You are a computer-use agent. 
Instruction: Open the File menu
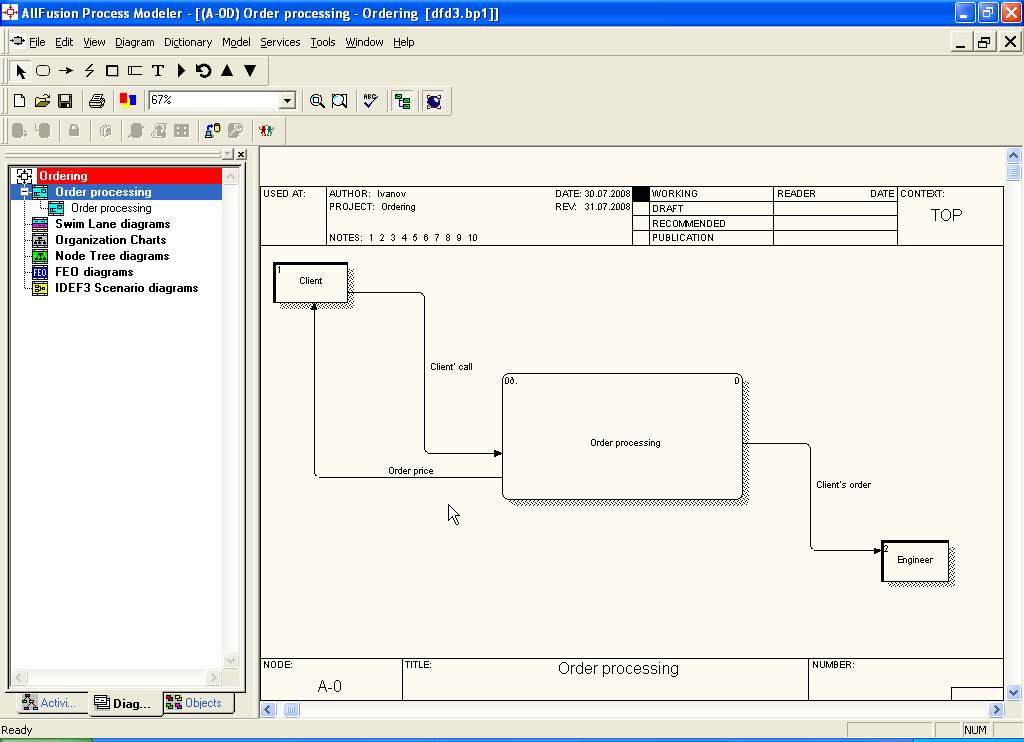click(37, 42)
